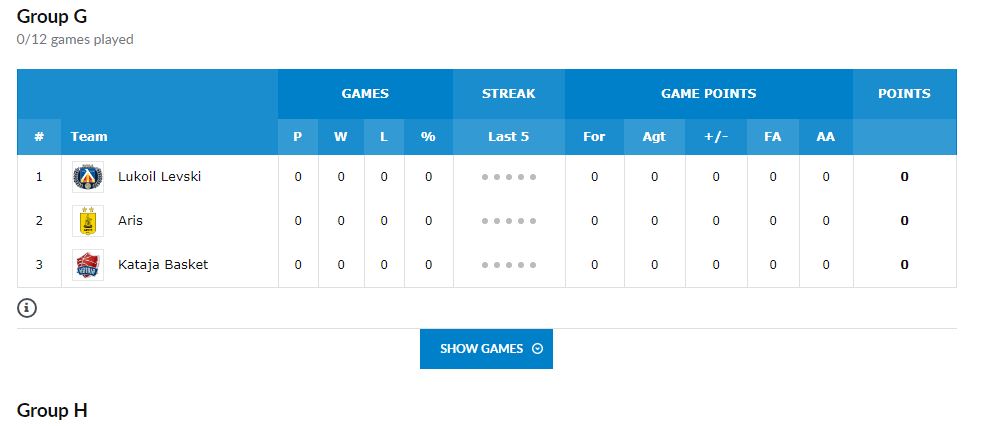Open the Aris team link

coord(130,221)
